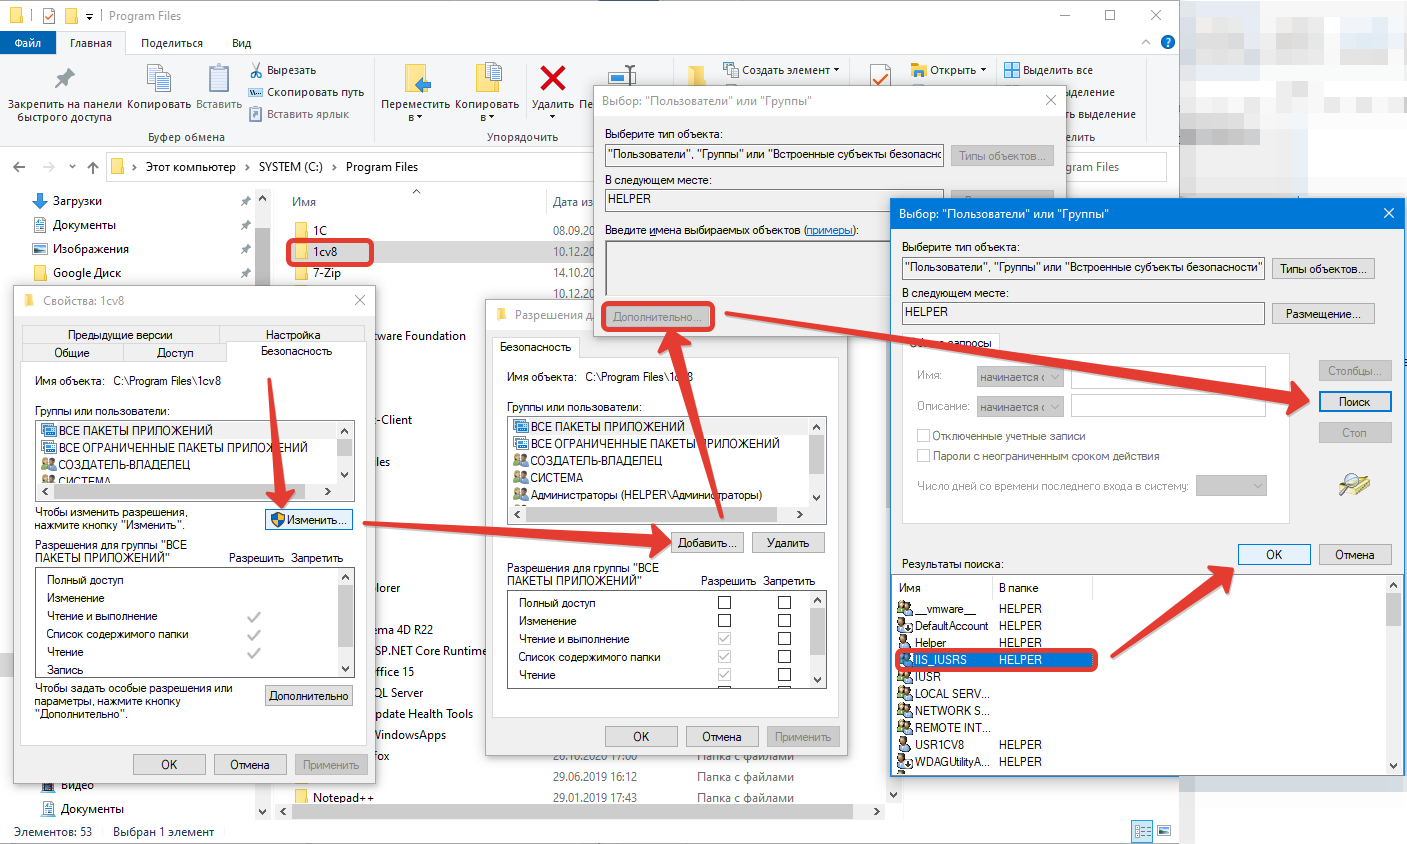
Task: Open the Name 'начинается с' dropdown
Action: (1019, 377)
